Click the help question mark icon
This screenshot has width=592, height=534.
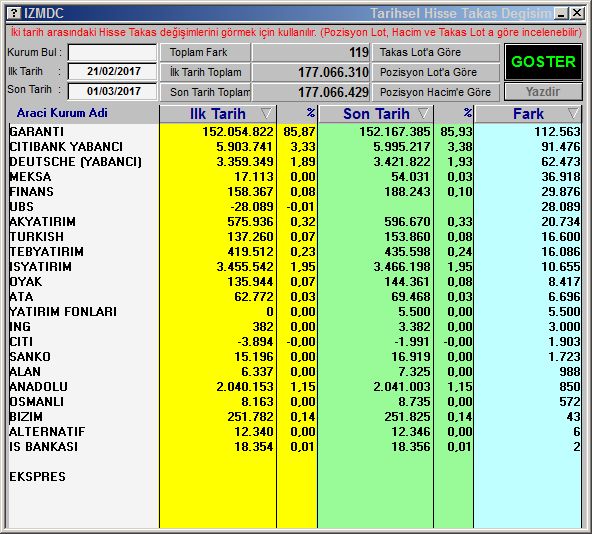14,13
